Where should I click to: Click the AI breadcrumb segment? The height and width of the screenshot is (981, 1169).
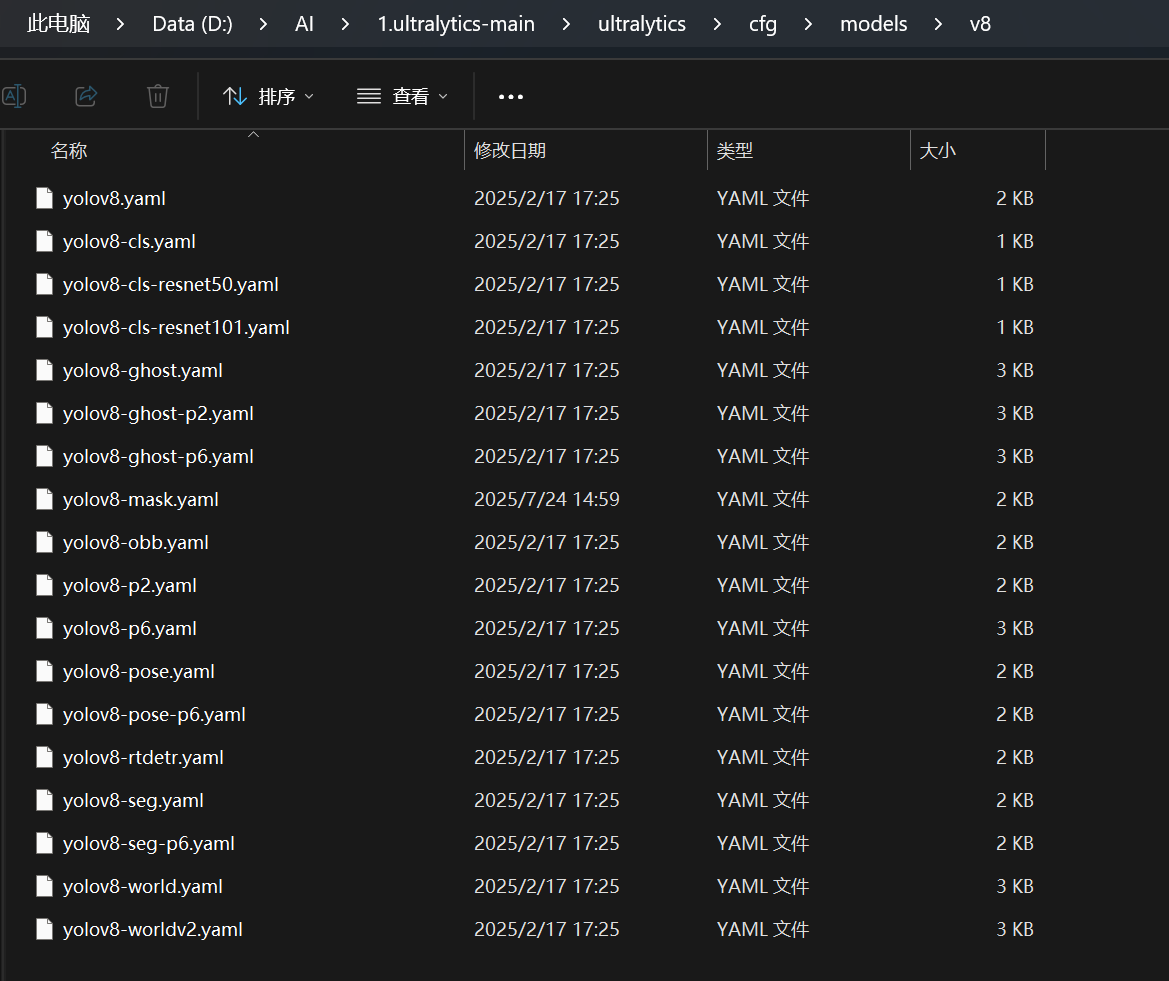(304, 24)
